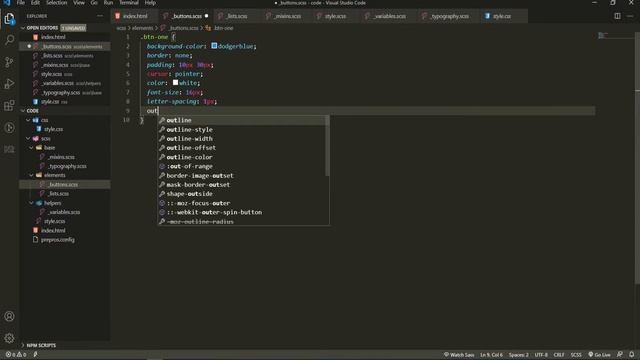Viewport: 640px width, 360px height.
Task: Open prepros.config in the file tree
Action: click(x=57, y=240)
